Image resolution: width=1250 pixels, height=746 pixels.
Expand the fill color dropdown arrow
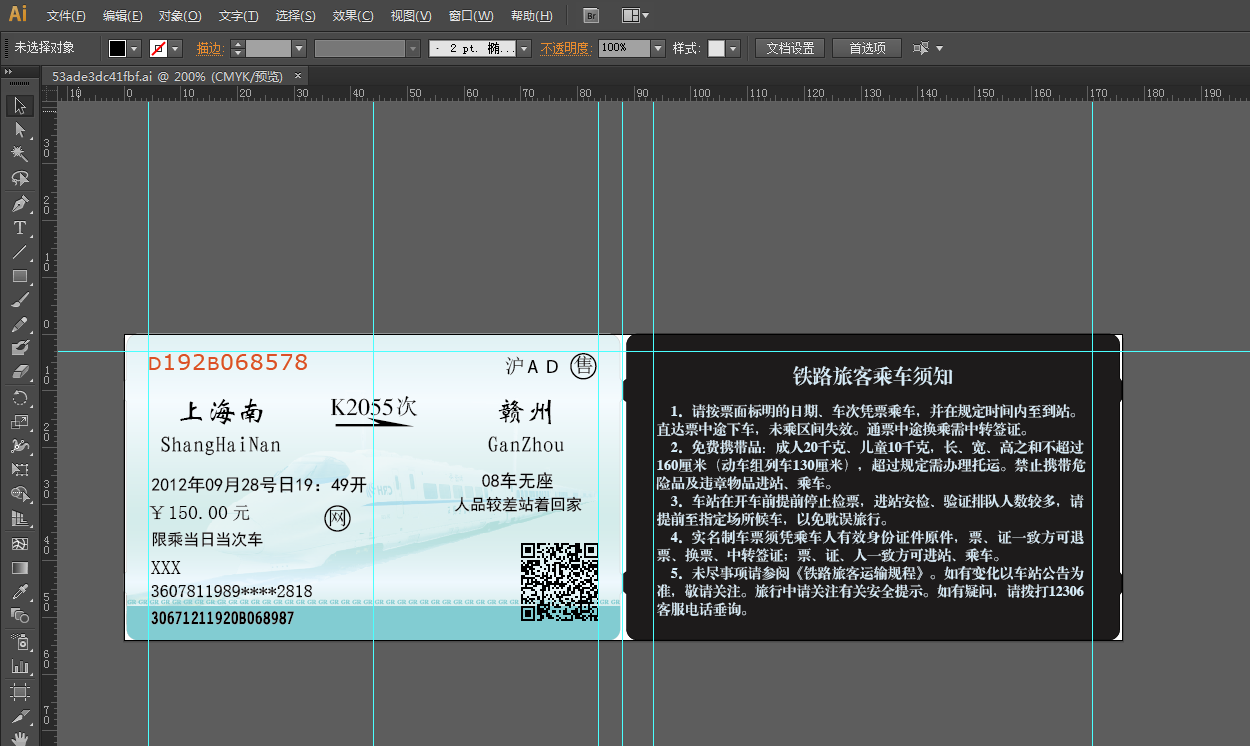134,48
